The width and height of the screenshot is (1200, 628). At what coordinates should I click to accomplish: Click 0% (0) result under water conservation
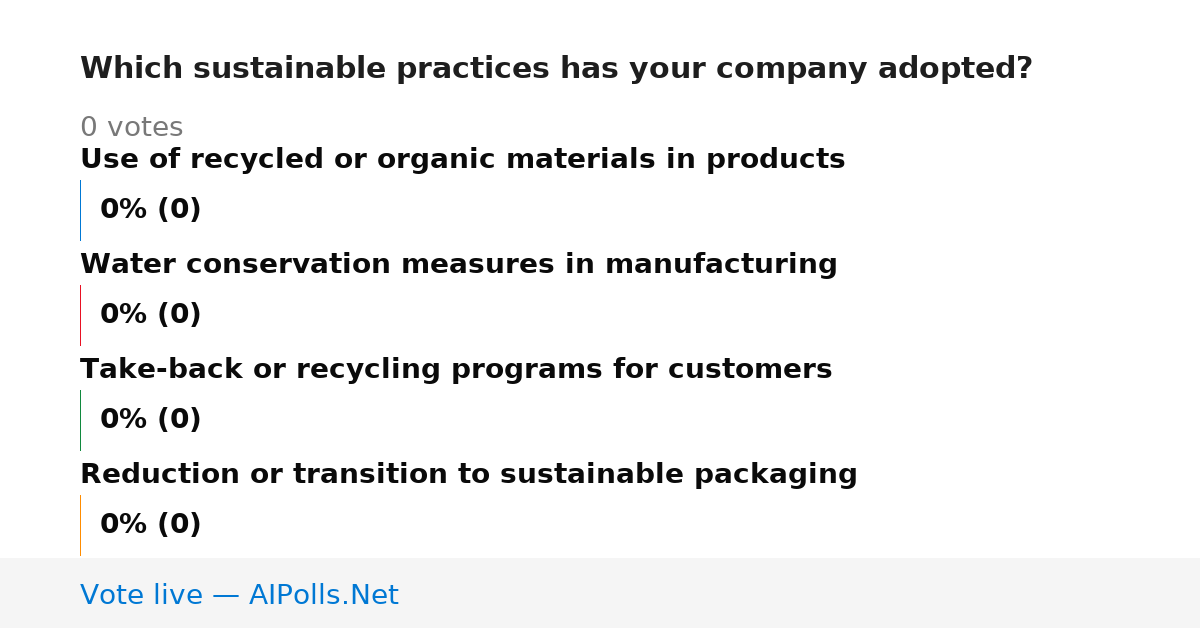click(x=151, y=315)
